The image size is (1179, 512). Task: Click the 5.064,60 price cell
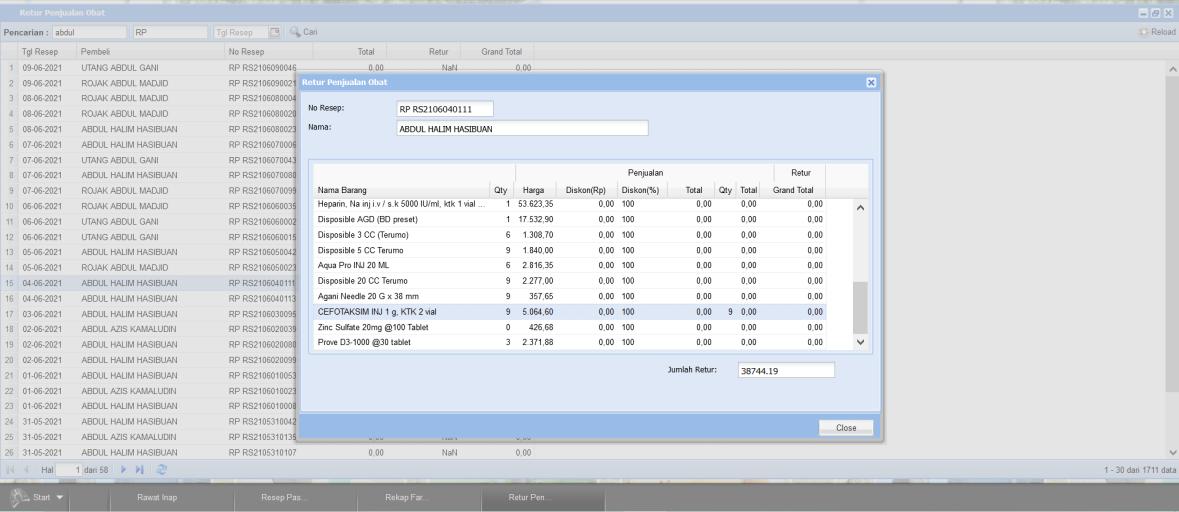535,311
